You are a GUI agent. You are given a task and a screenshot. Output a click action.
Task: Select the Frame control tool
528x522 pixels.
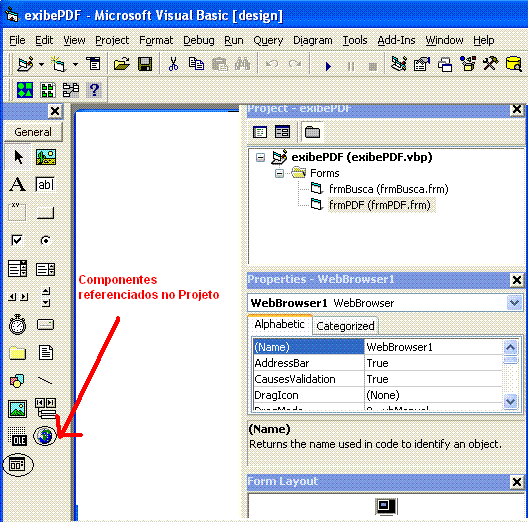pos(17,213)
